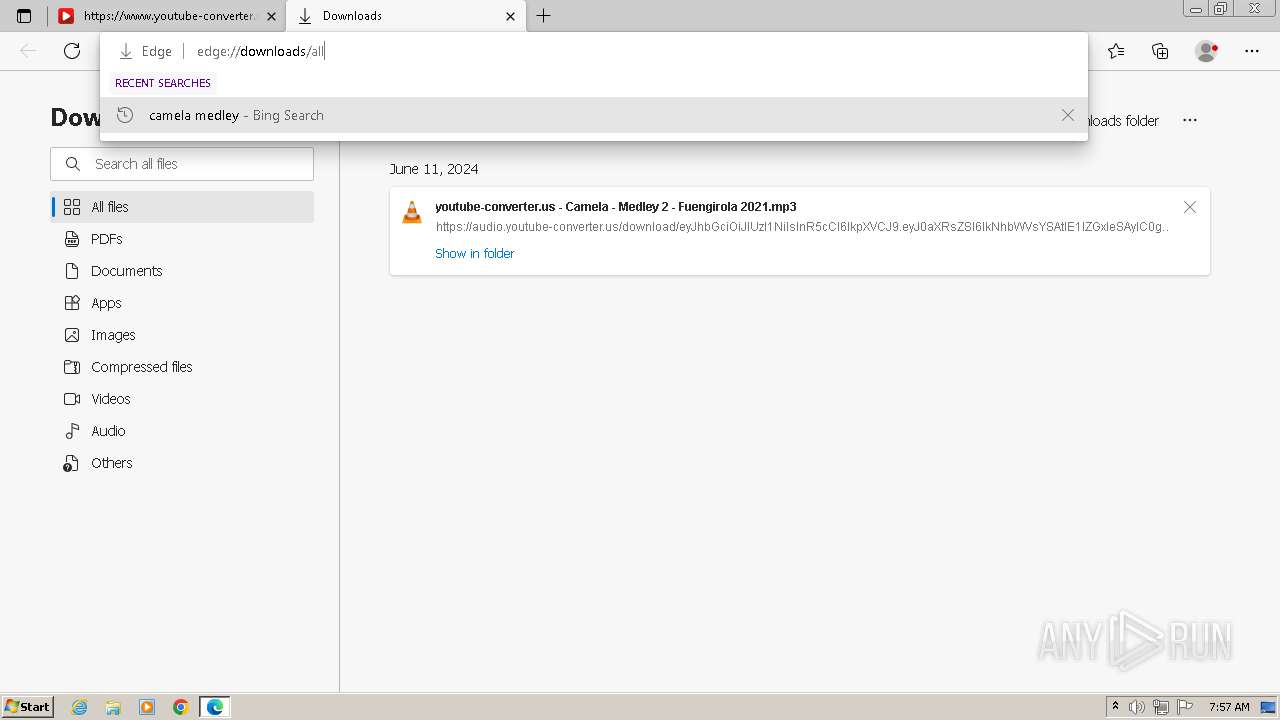Screen dimensions: 1280x720
Task: Open more options on Downloads page
Action: [1189, 120]
